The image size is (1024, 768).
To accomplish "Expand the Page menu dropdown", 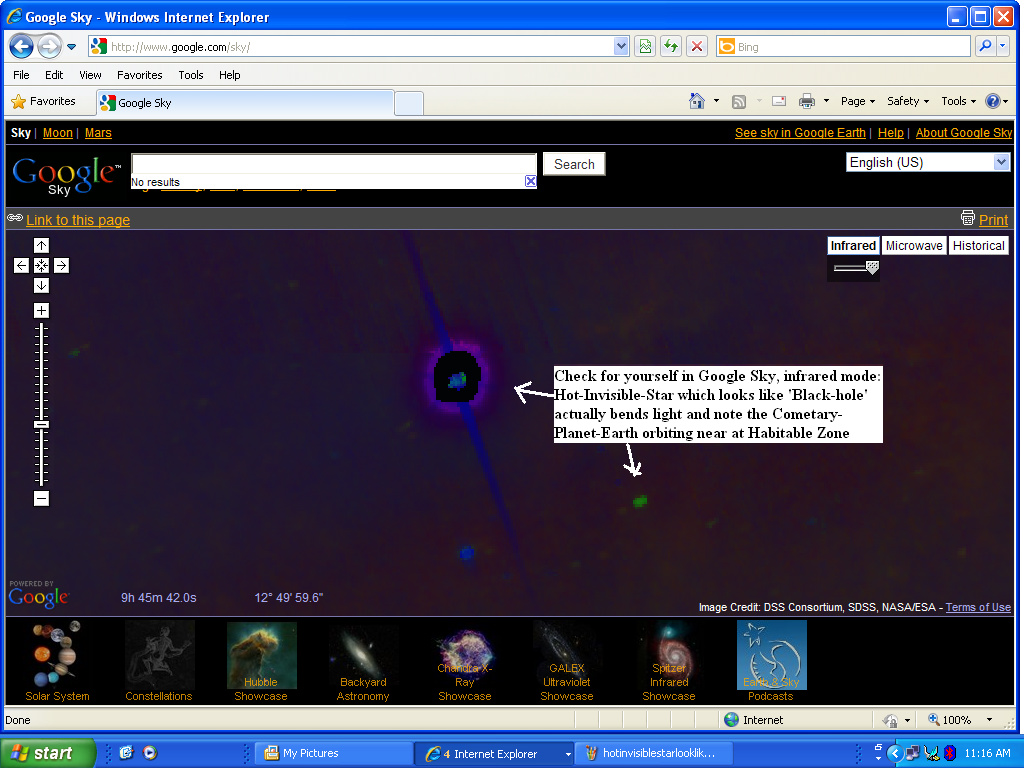I will (857, 101).
